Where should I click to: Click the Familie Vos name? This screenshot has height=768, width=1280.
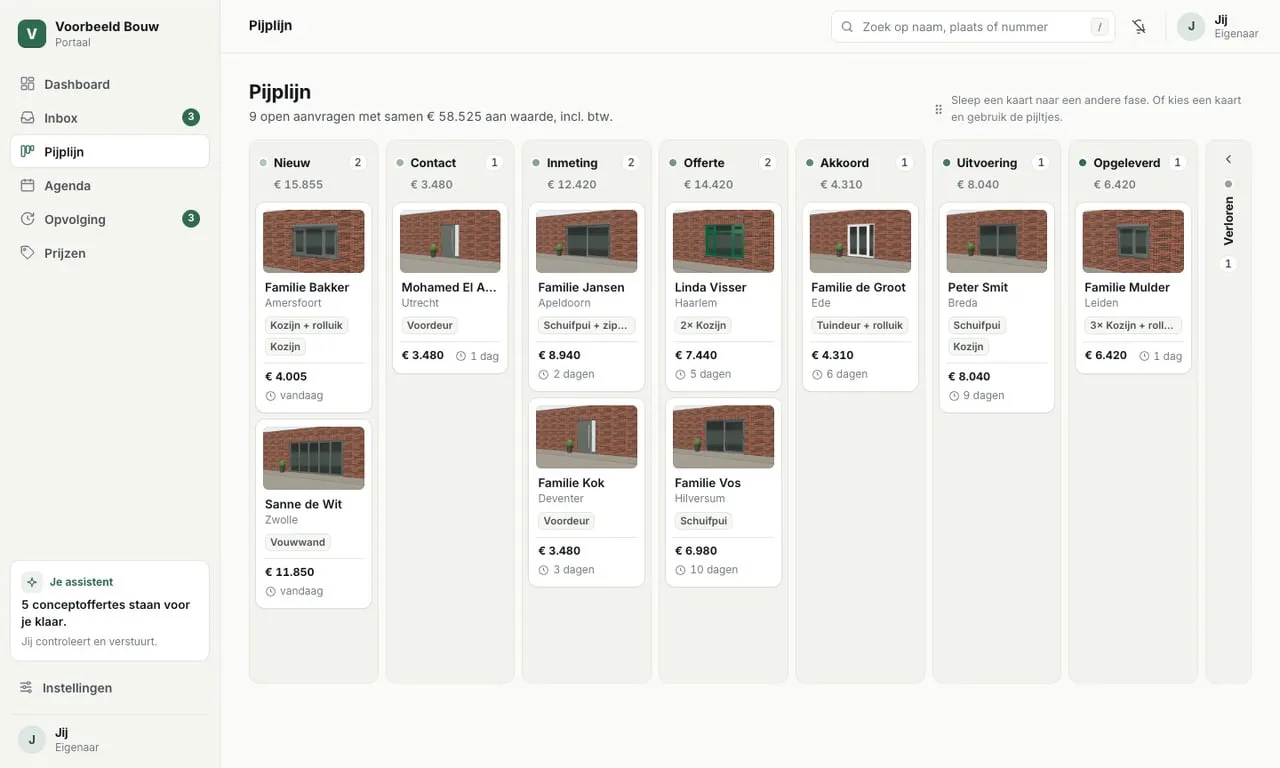(708, 483)
